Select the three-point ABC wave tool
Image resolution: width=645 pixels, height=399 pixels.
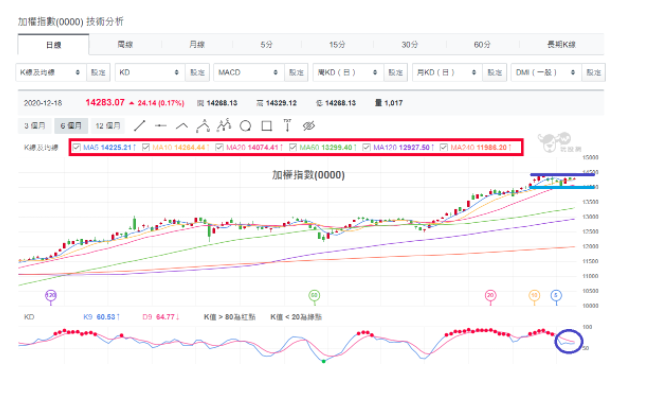click(x=203, y=125)
